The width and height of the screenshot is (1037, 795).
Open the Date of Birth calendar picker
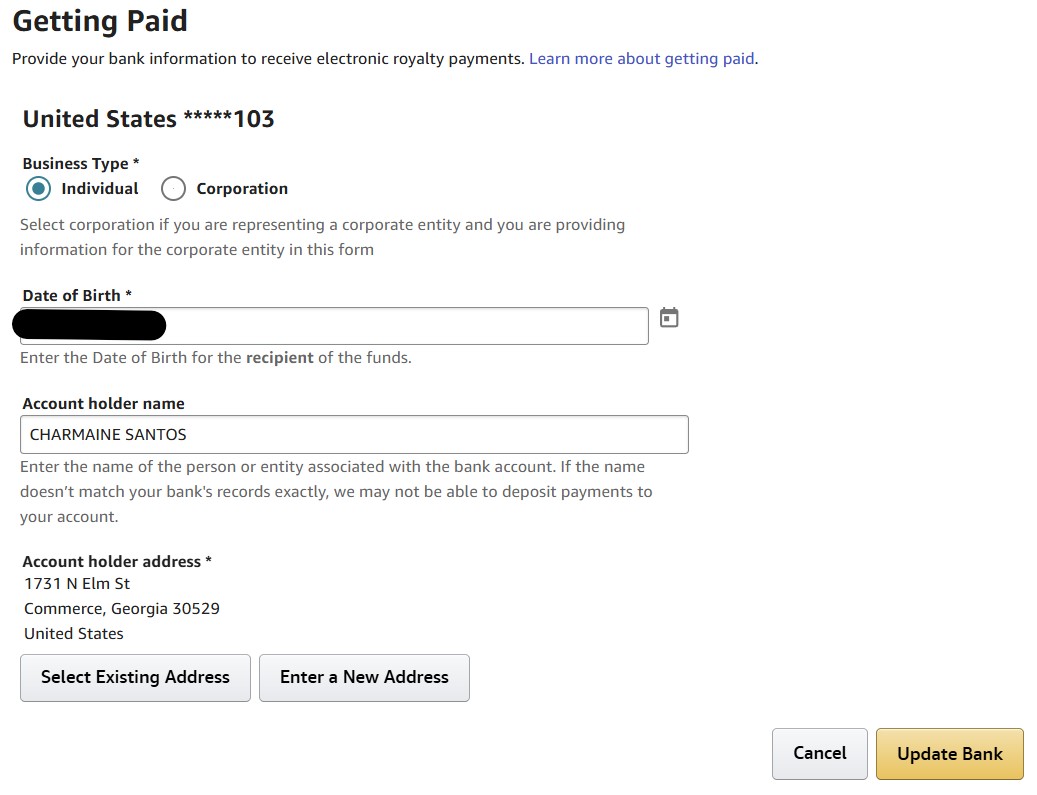tap(669, 317)
